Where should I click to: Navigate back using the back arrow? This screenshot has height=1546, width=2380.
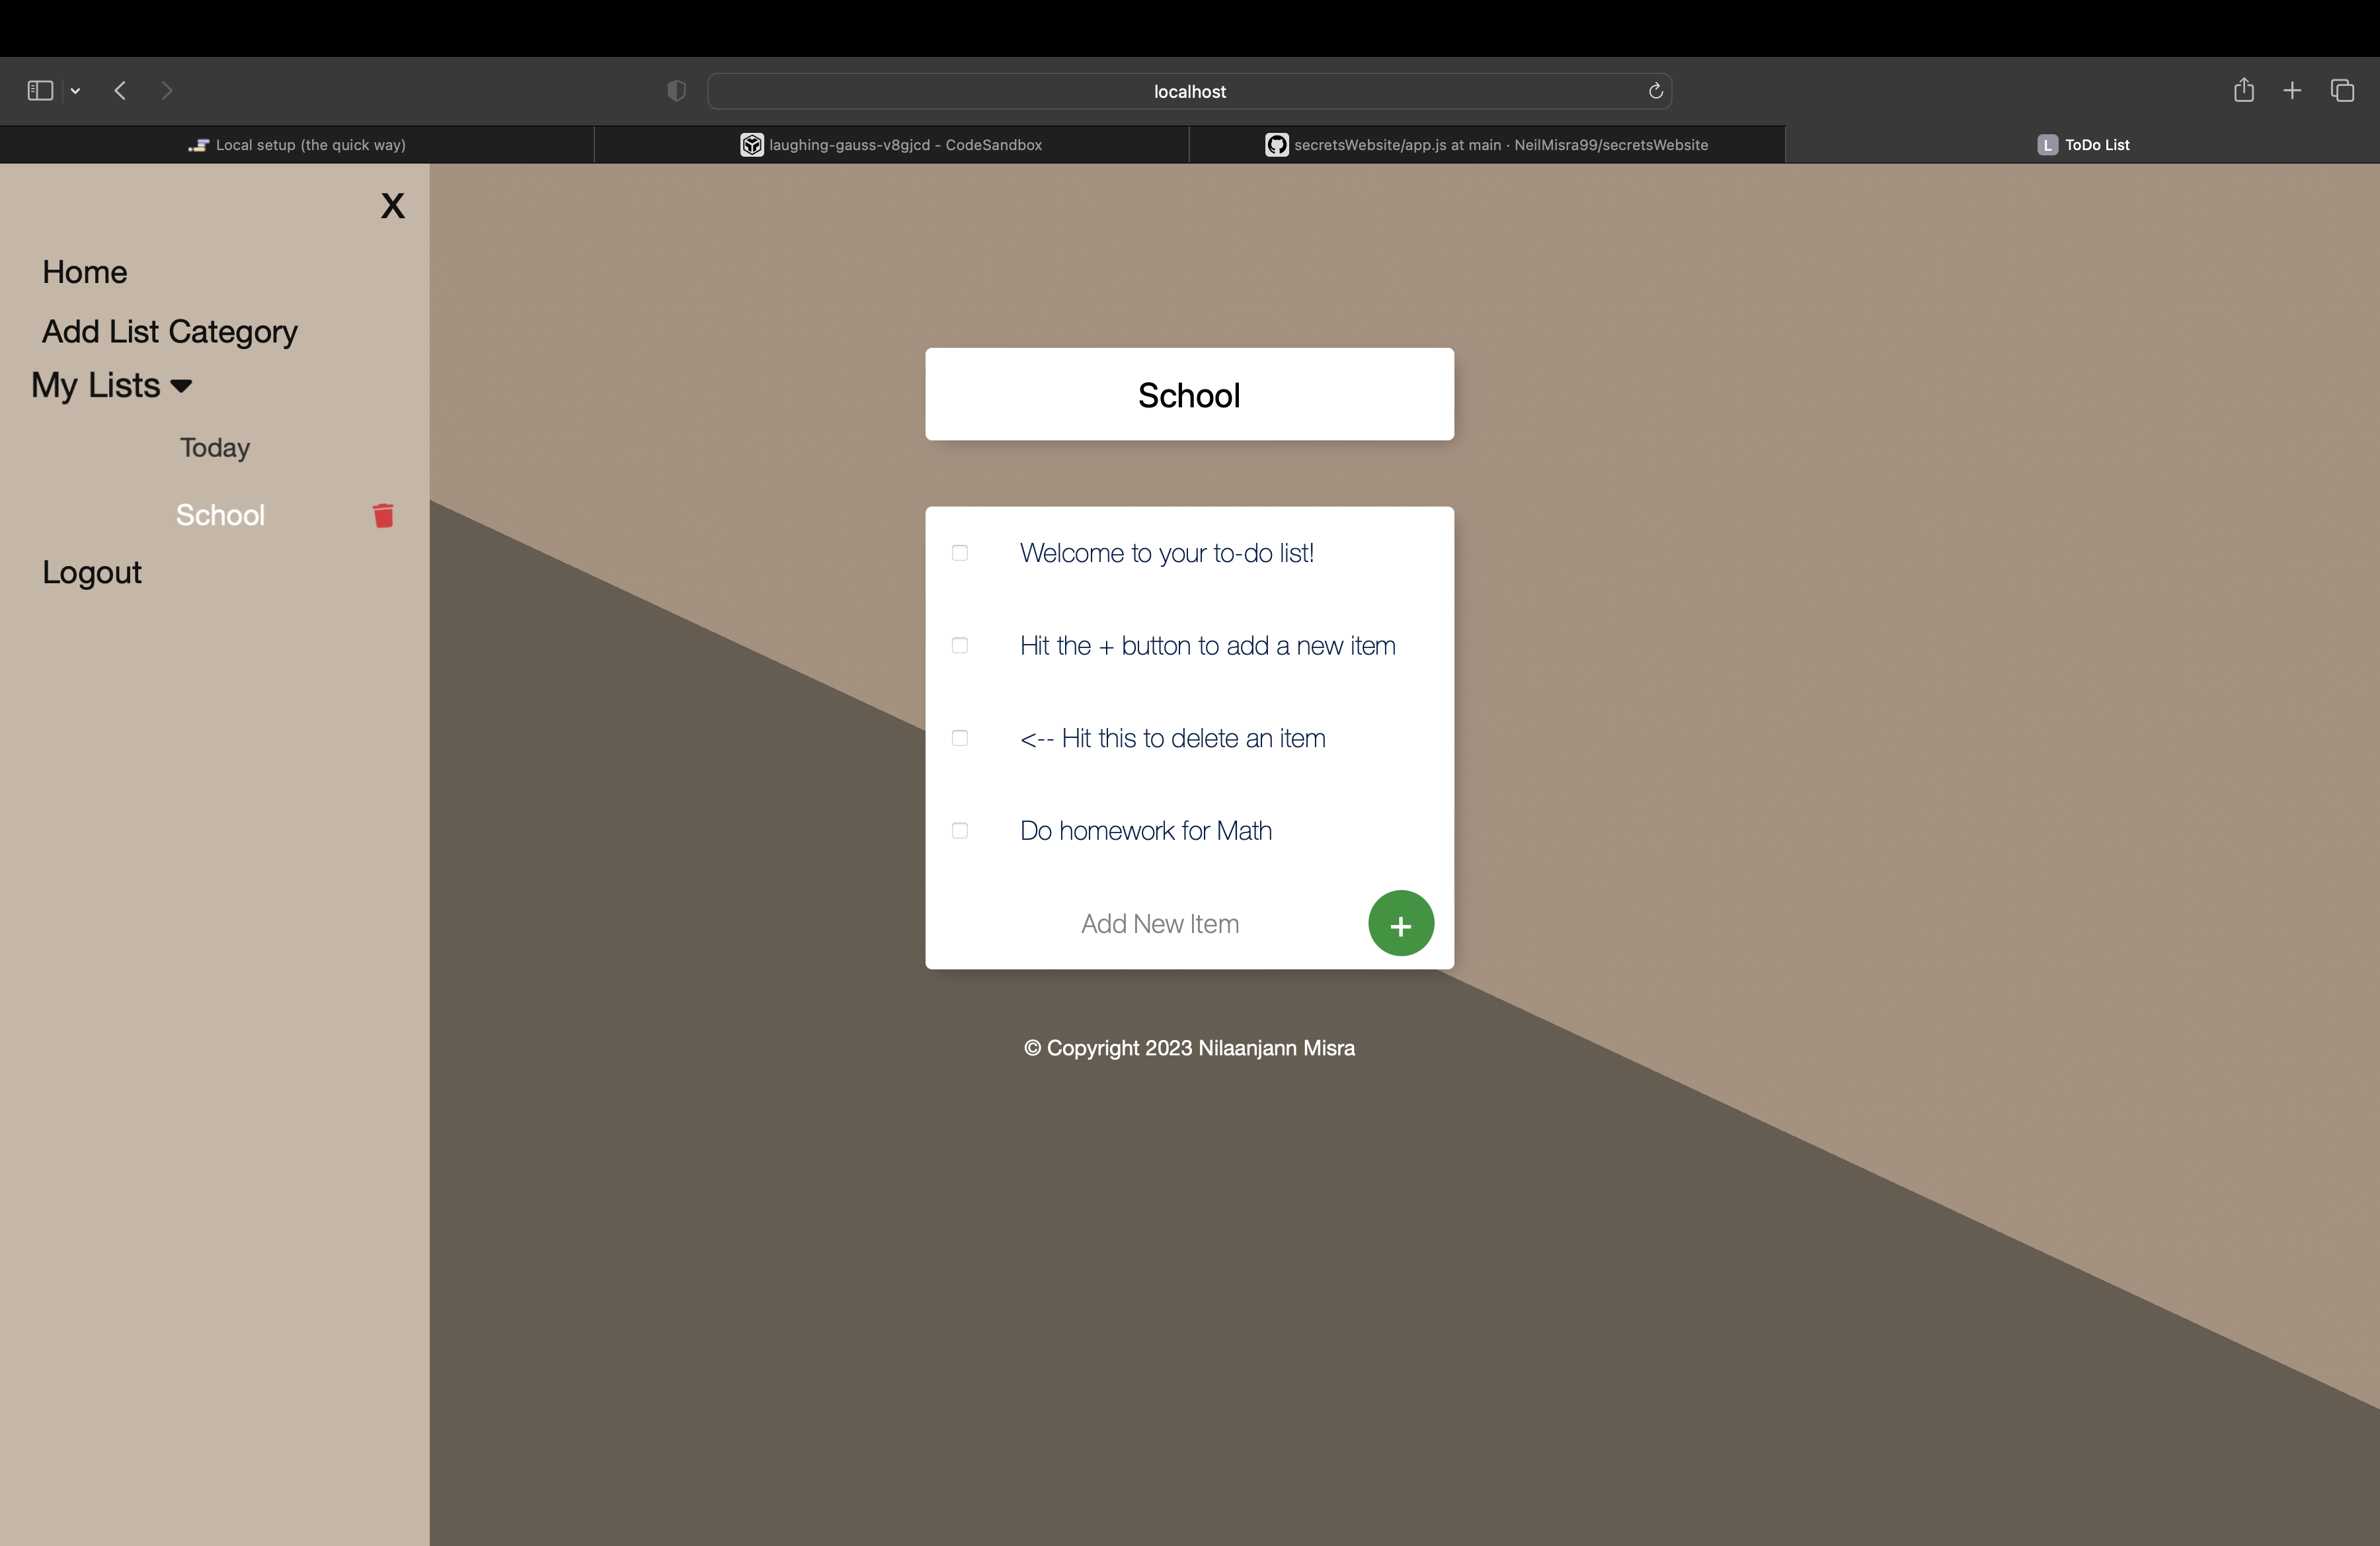click(119, 91)
